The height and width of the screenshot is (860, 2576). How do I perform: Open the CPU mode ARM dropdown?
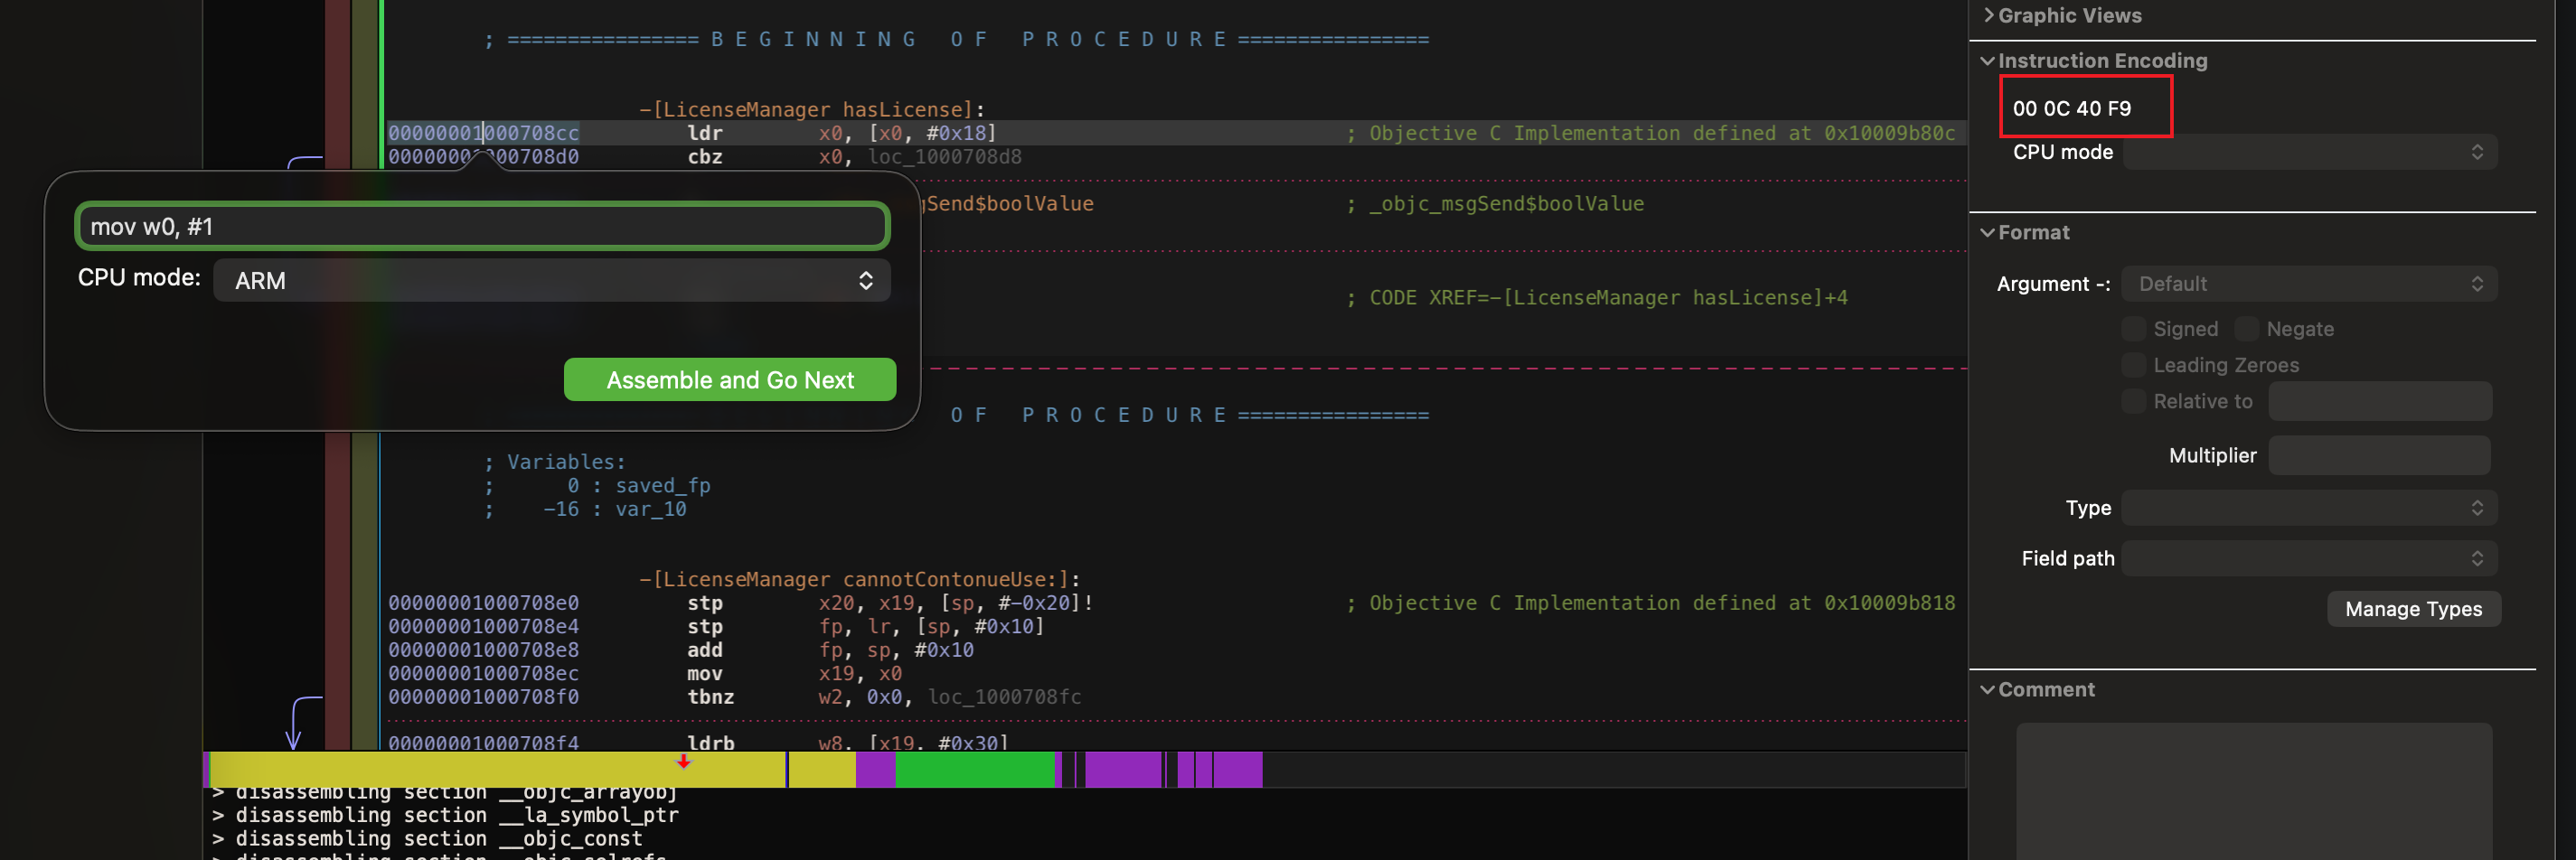pos(552,281)
